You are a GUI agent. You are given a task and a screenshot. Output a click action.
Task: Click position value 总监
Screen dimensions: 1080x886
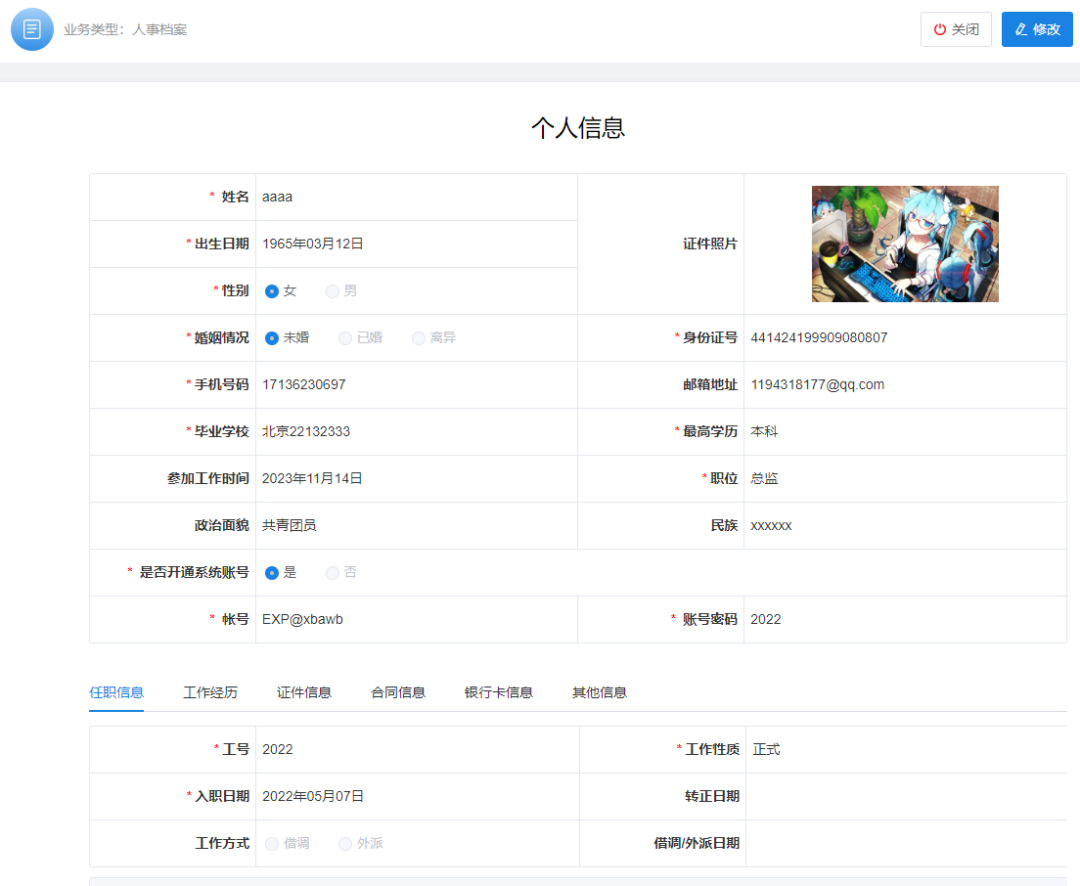(x=764, y=478)
